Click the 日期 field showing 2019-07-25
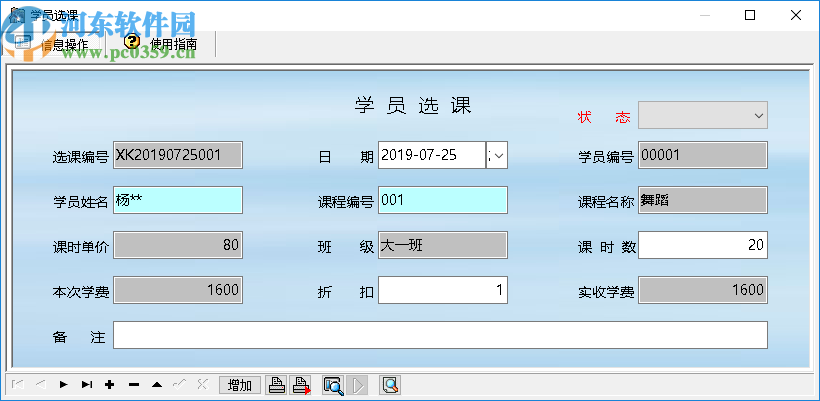Image resolution: width=820 pixels, height=401 pixels. (432, 155)
